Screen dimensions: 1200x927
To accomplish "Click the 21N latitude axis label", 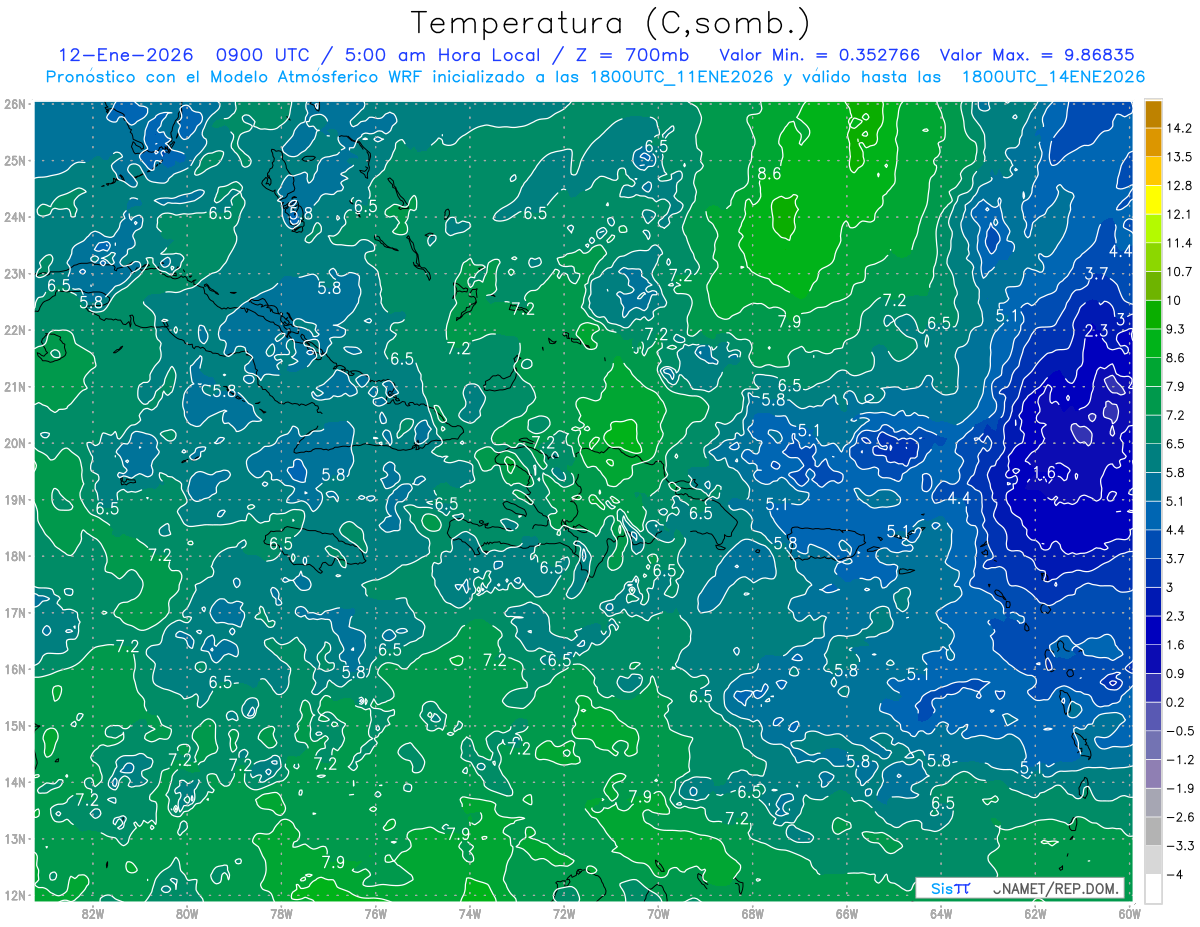I will tap(16, 386).
